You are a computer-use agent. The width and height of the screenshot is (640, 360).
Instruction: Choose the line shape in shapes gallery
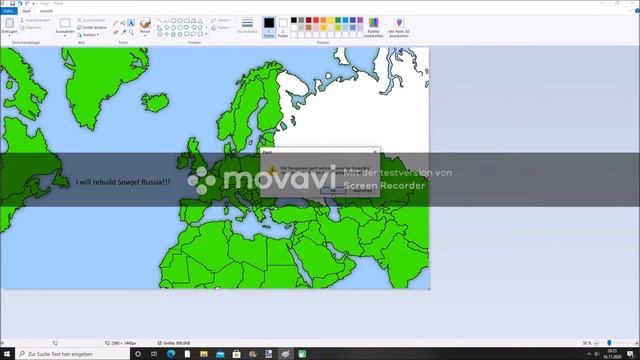tap(160, 20)
